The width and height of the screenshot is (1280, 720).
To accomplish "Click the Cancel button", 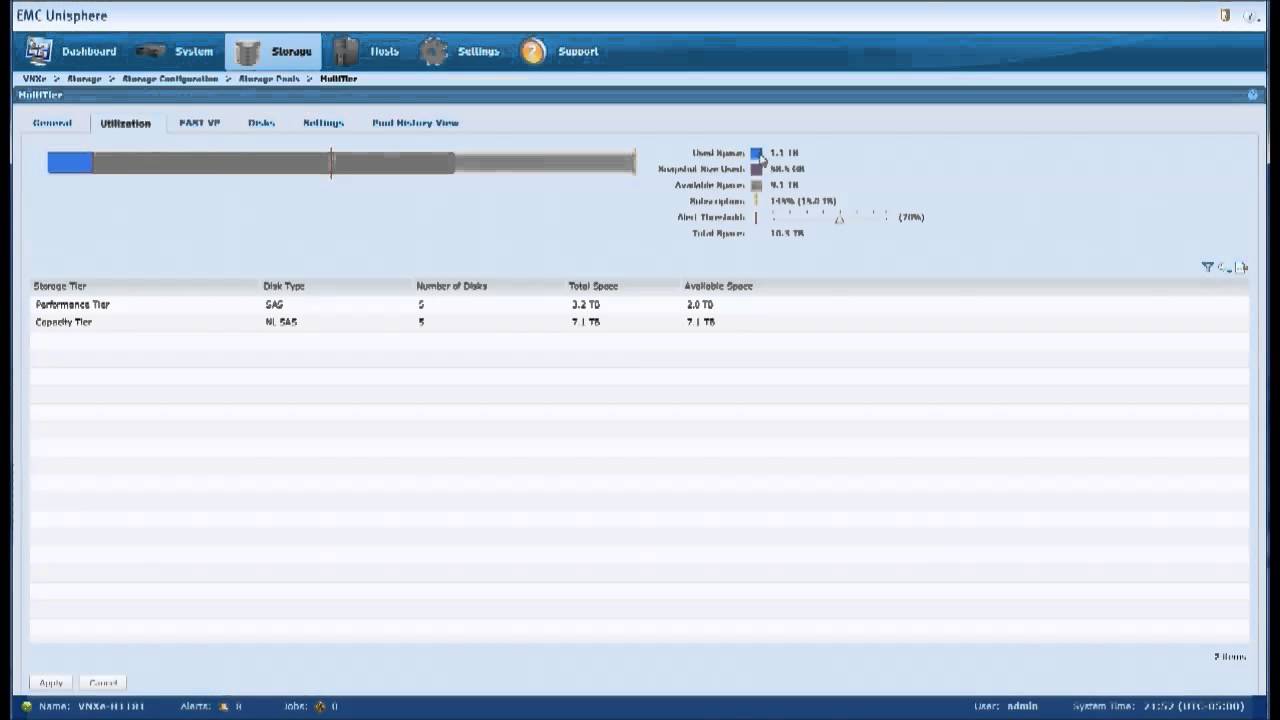I will click(103, 683).
